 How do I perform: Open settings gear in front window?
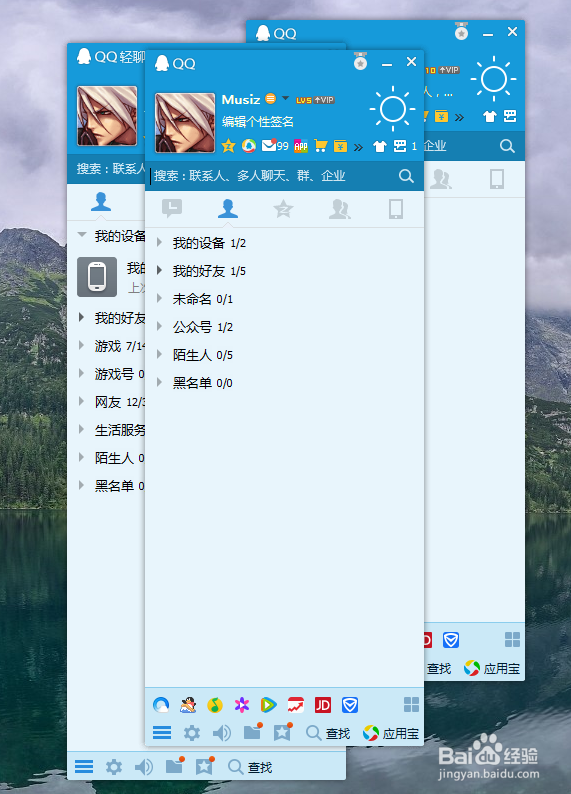pyautogui.click(x=191, y=733)
